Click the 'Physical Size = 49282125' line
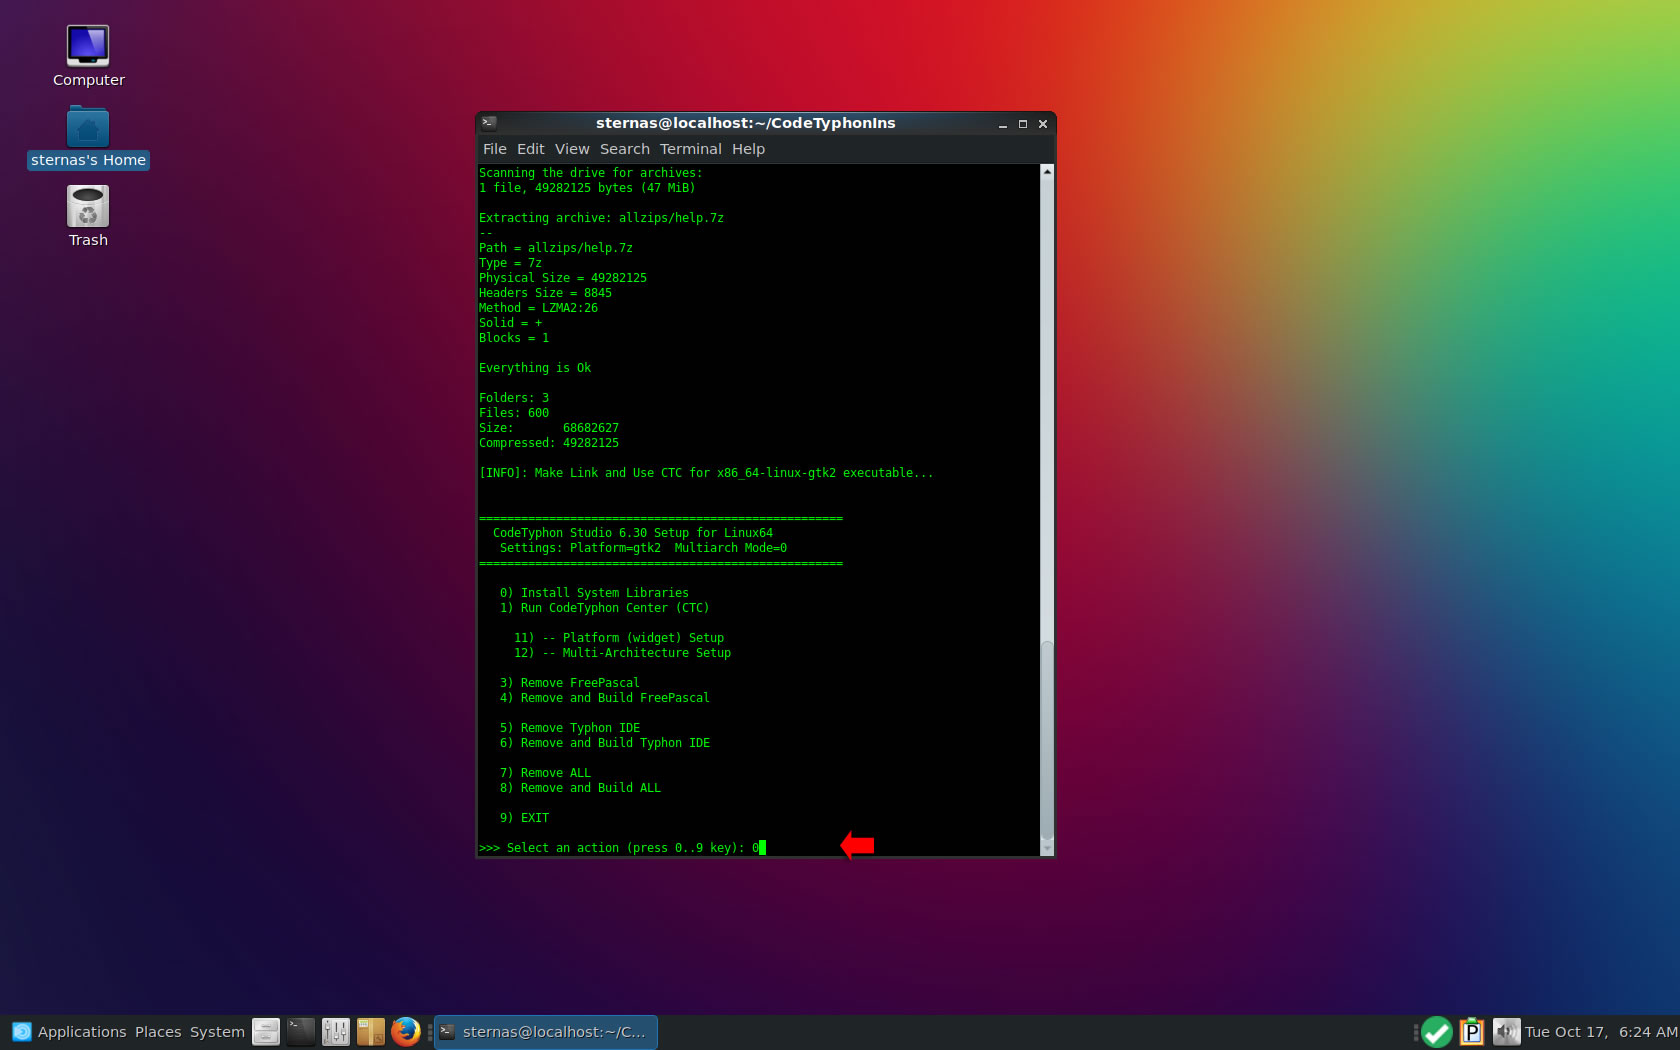1680x1050 pixels. pyautogui.click(x=563, y=278)
